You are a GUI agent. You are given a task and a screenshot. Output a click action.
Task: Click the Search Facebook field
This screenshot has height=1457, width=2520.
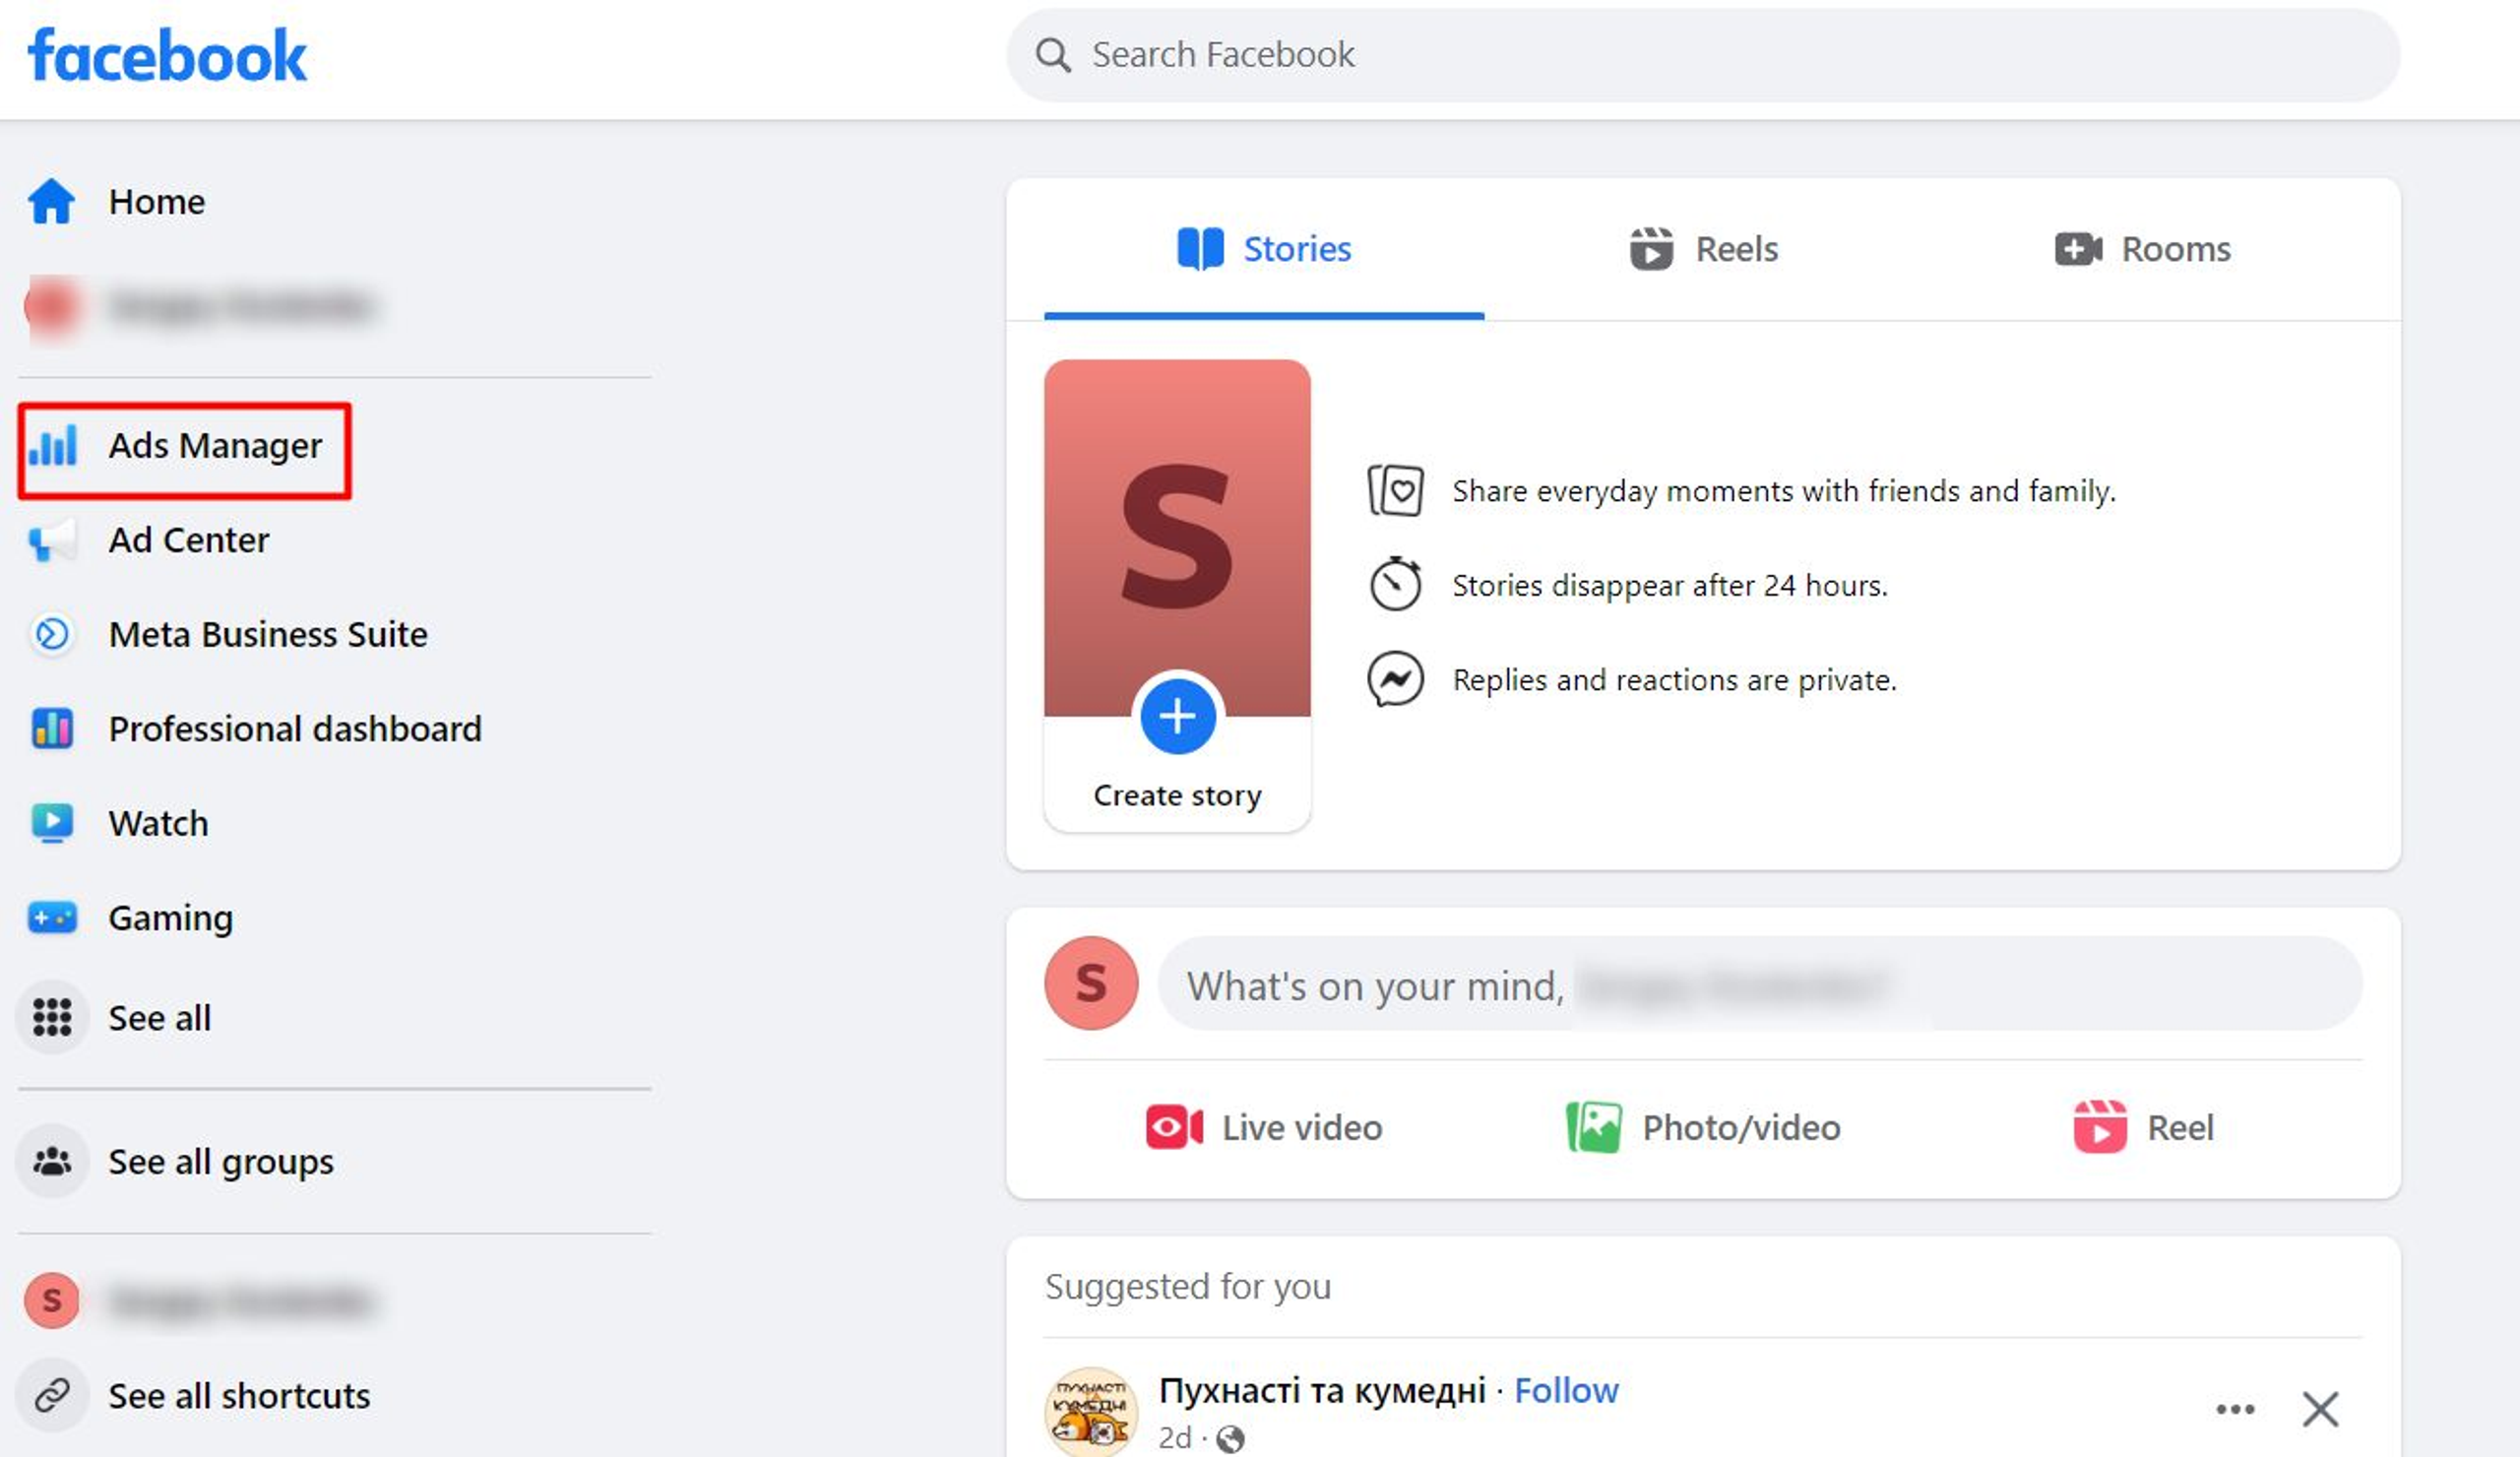(1702, 55)
